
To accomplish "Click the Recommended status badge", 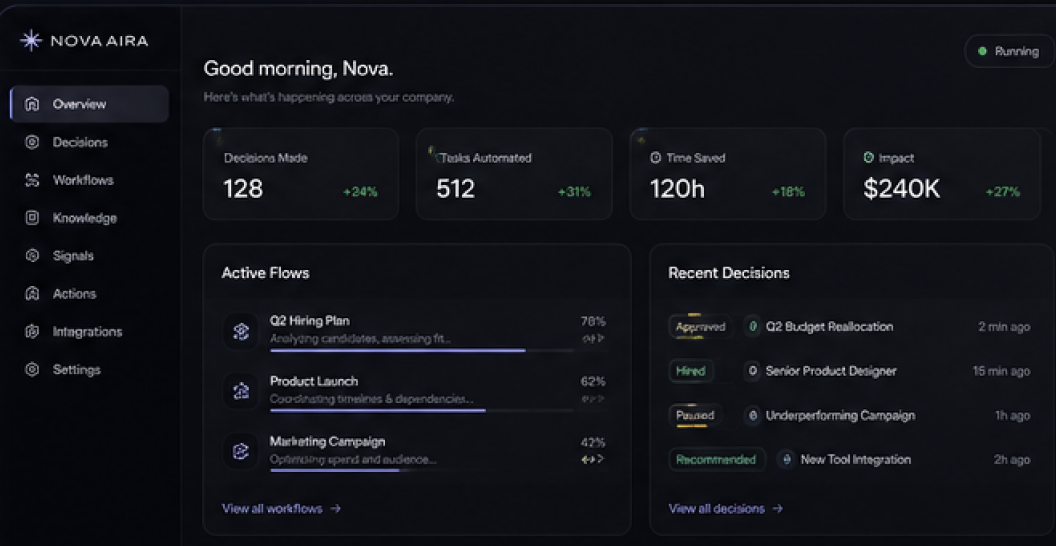I will pyautogui.click(x=717, y=460).
